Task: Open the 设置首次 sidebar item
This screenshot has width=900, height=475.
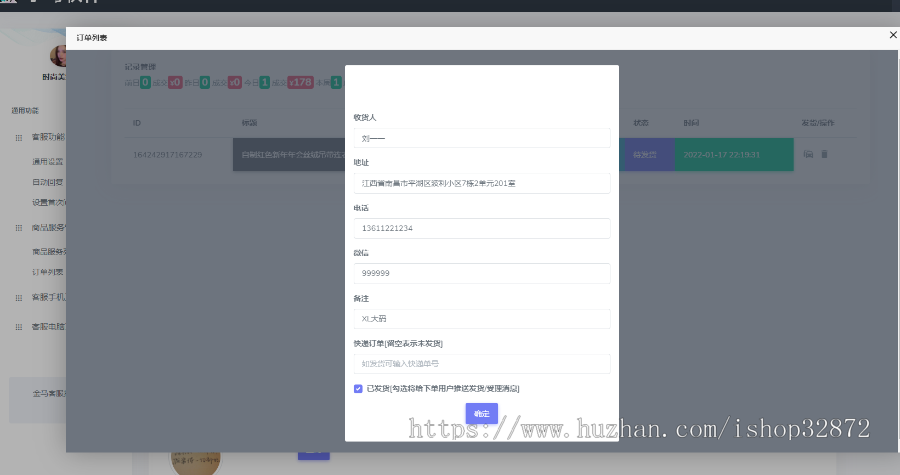Action: pyautogui.click(x=49, y=202)
